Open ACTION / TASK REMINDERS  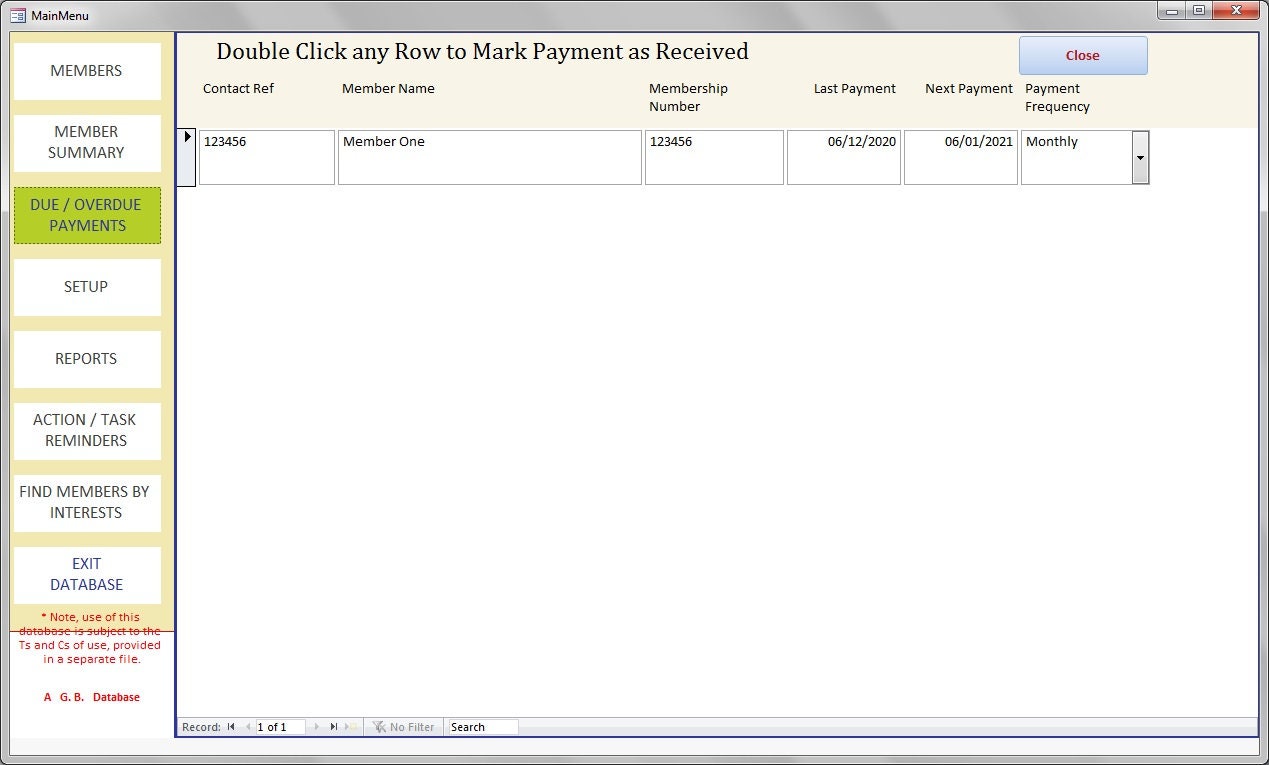[86, 430]
